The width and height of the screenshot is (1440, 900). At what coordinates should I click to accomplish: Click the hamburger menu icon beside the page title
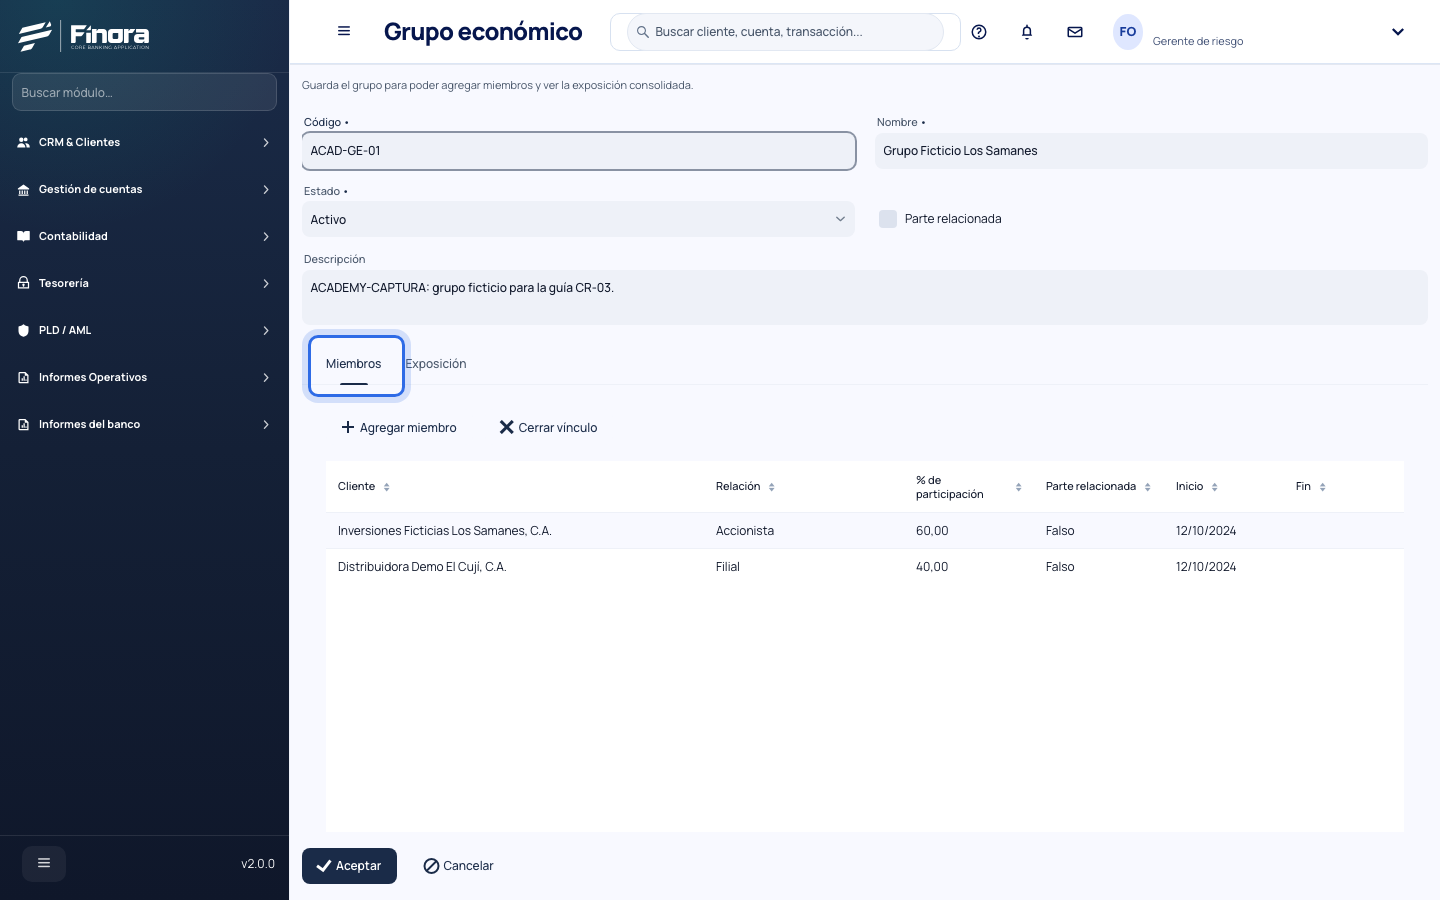tap(344, 31)
